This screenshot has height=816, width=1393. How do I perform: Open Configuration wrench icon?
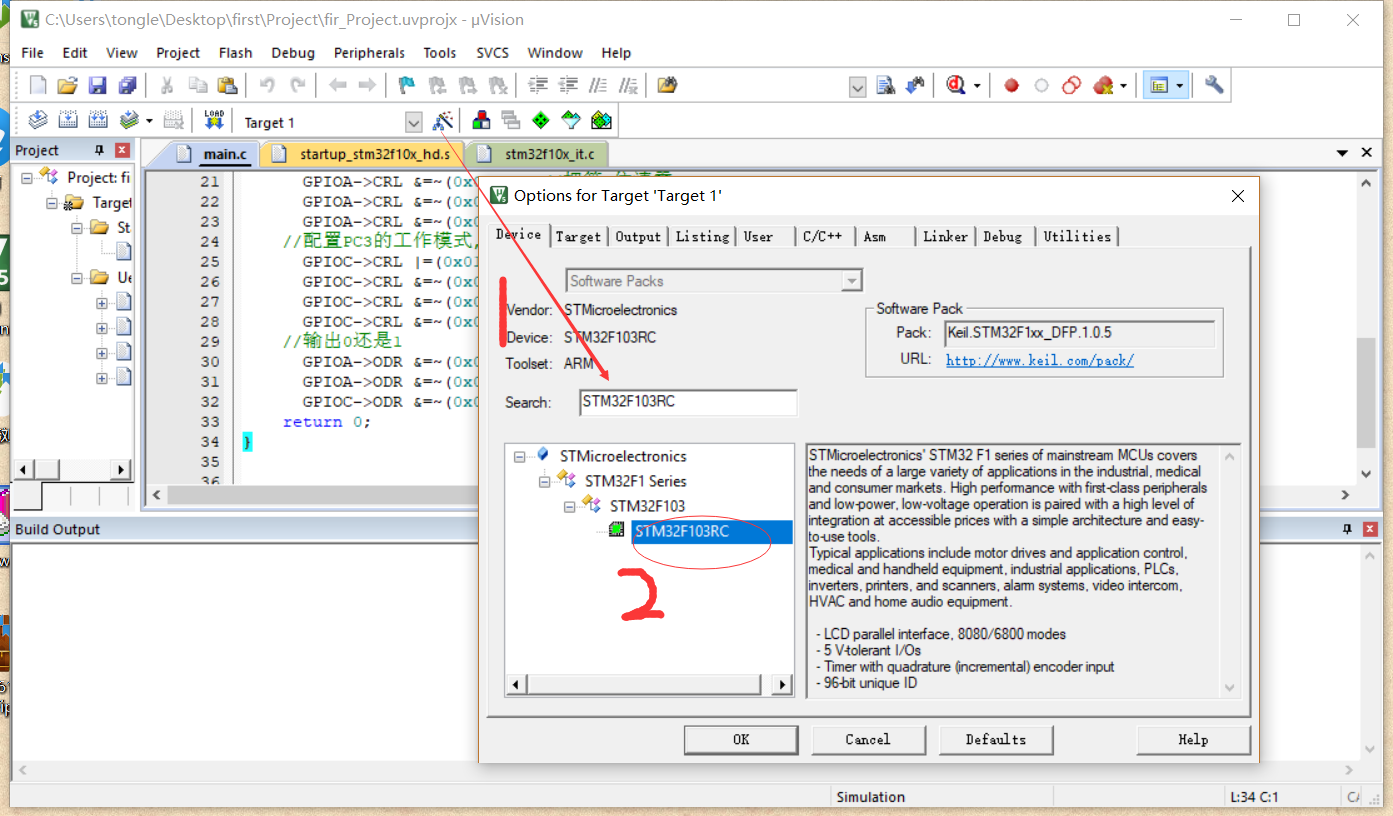1214,86
